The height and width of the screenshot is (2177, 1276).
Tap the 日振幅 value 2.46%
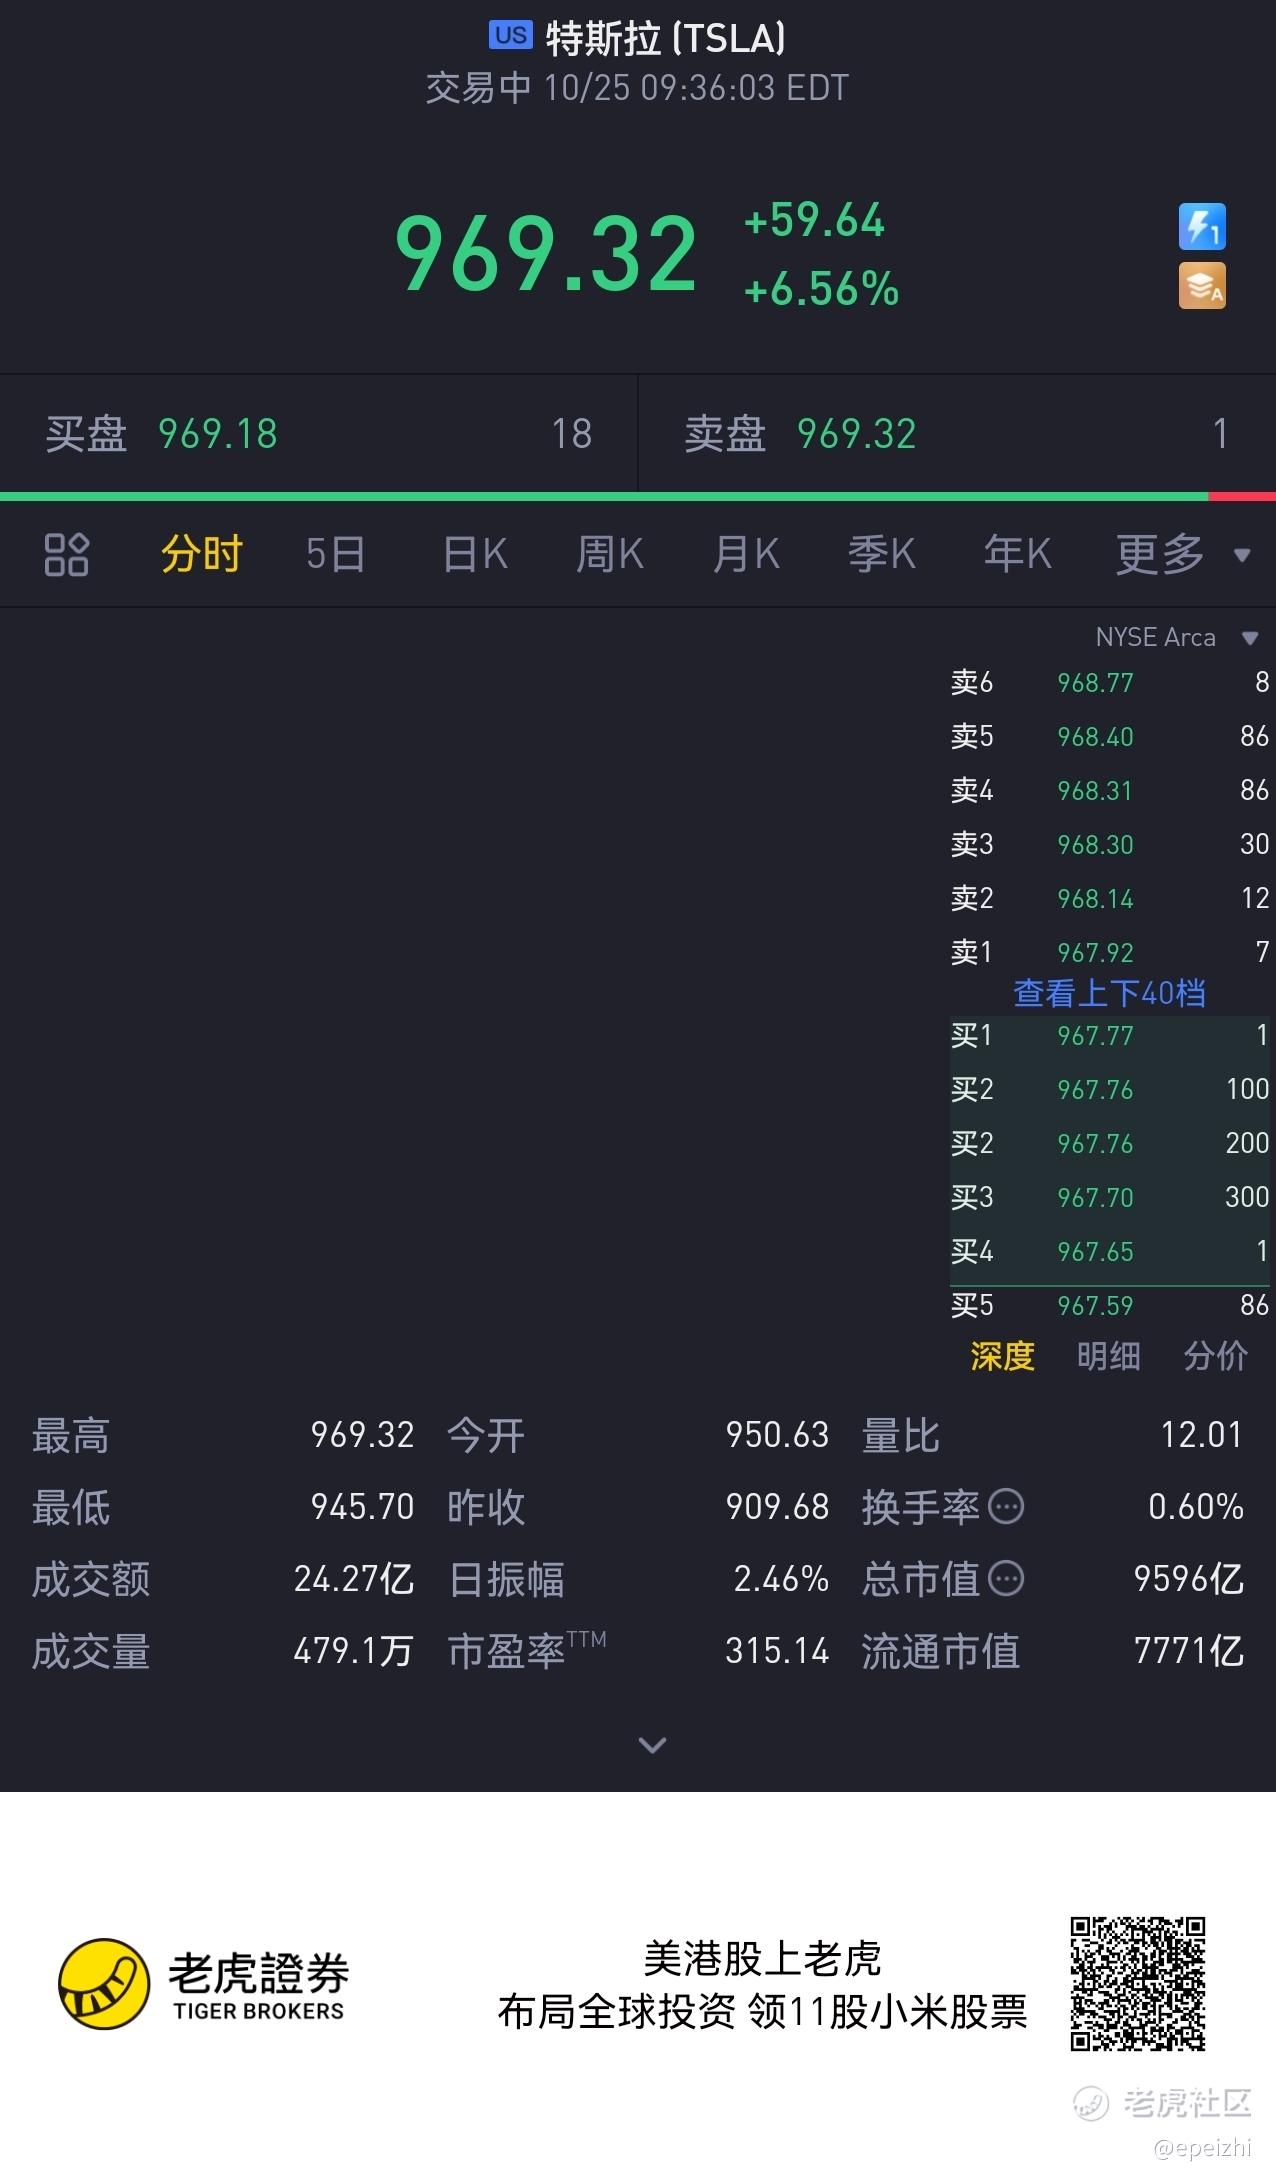781,1579
